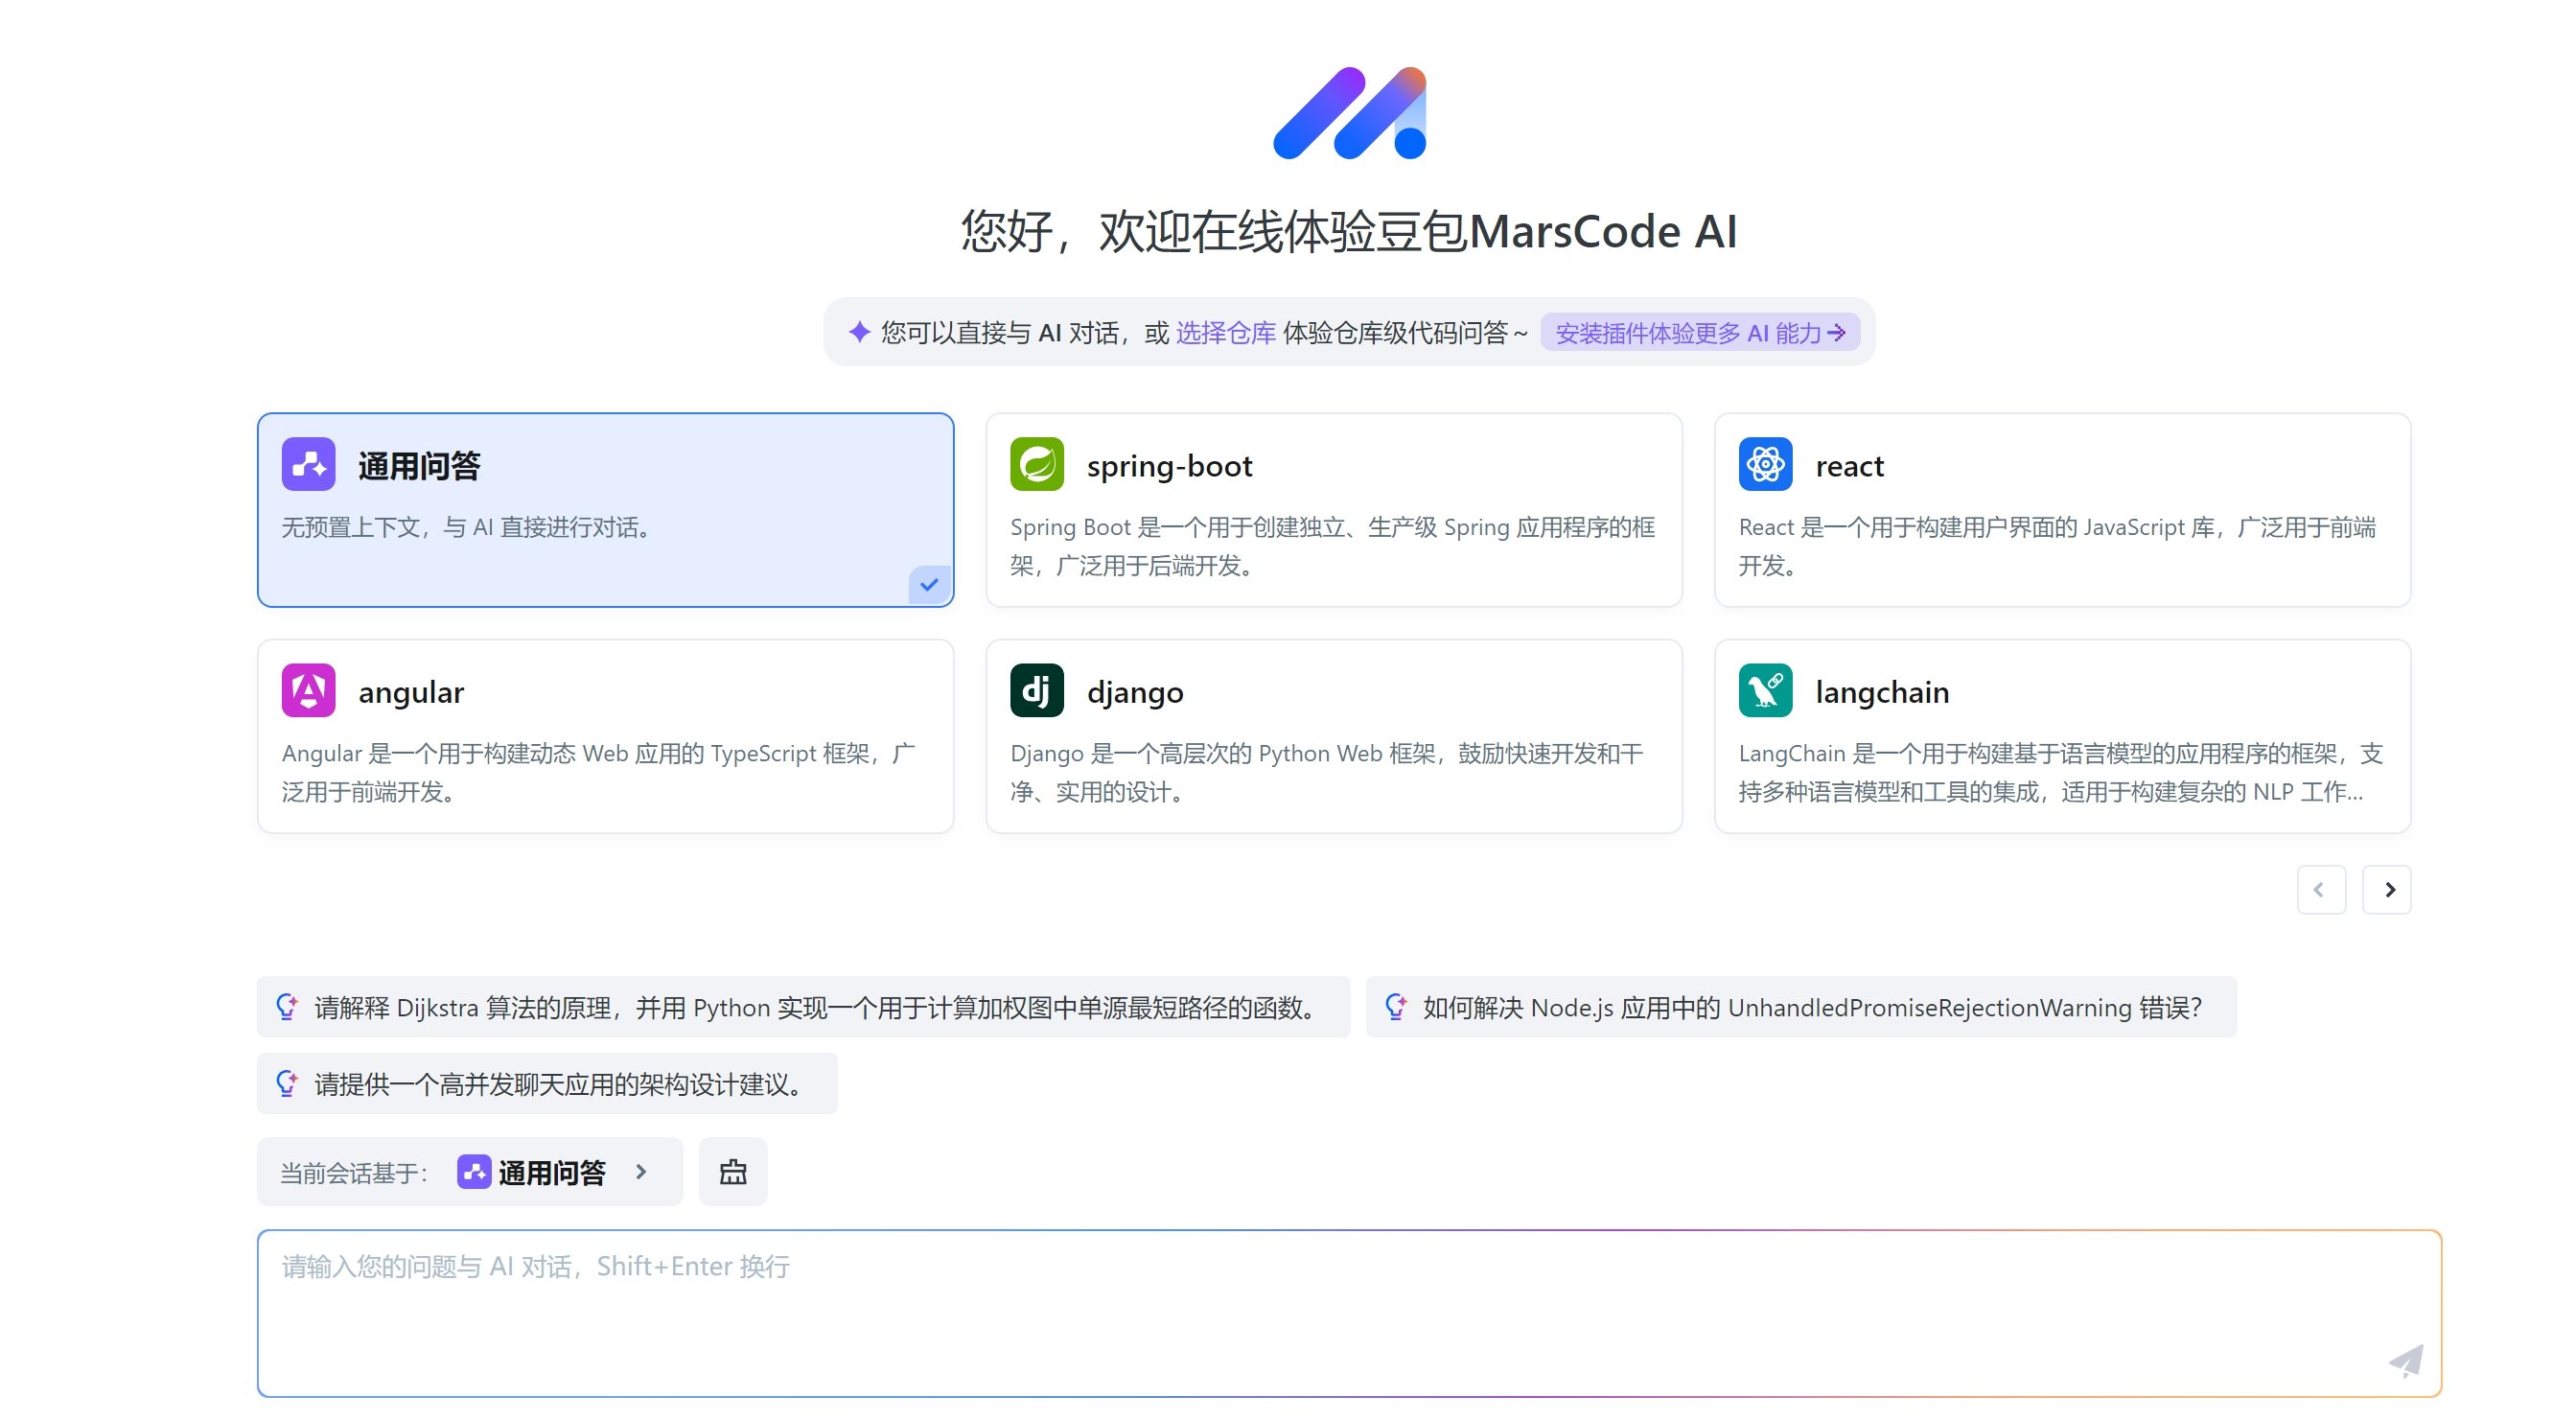
Task: Open the 选择仓库 link
Action: coord(1227,332)
